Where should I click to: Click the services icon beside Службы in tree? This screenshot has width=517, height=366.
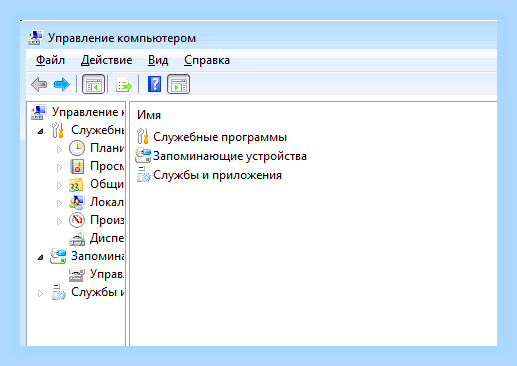pyautogui.click(x=59, y=292)
